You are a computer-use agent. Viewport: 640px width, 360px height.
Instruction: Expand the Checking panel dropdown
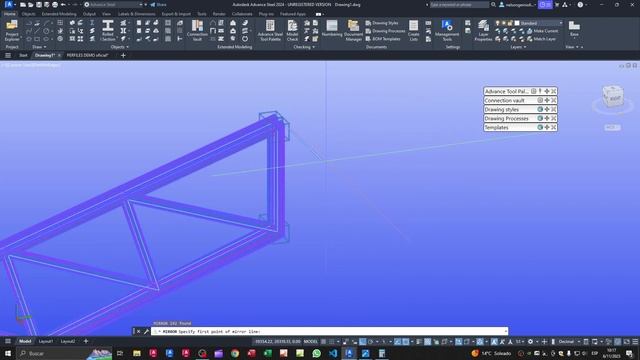pos(304,47)
